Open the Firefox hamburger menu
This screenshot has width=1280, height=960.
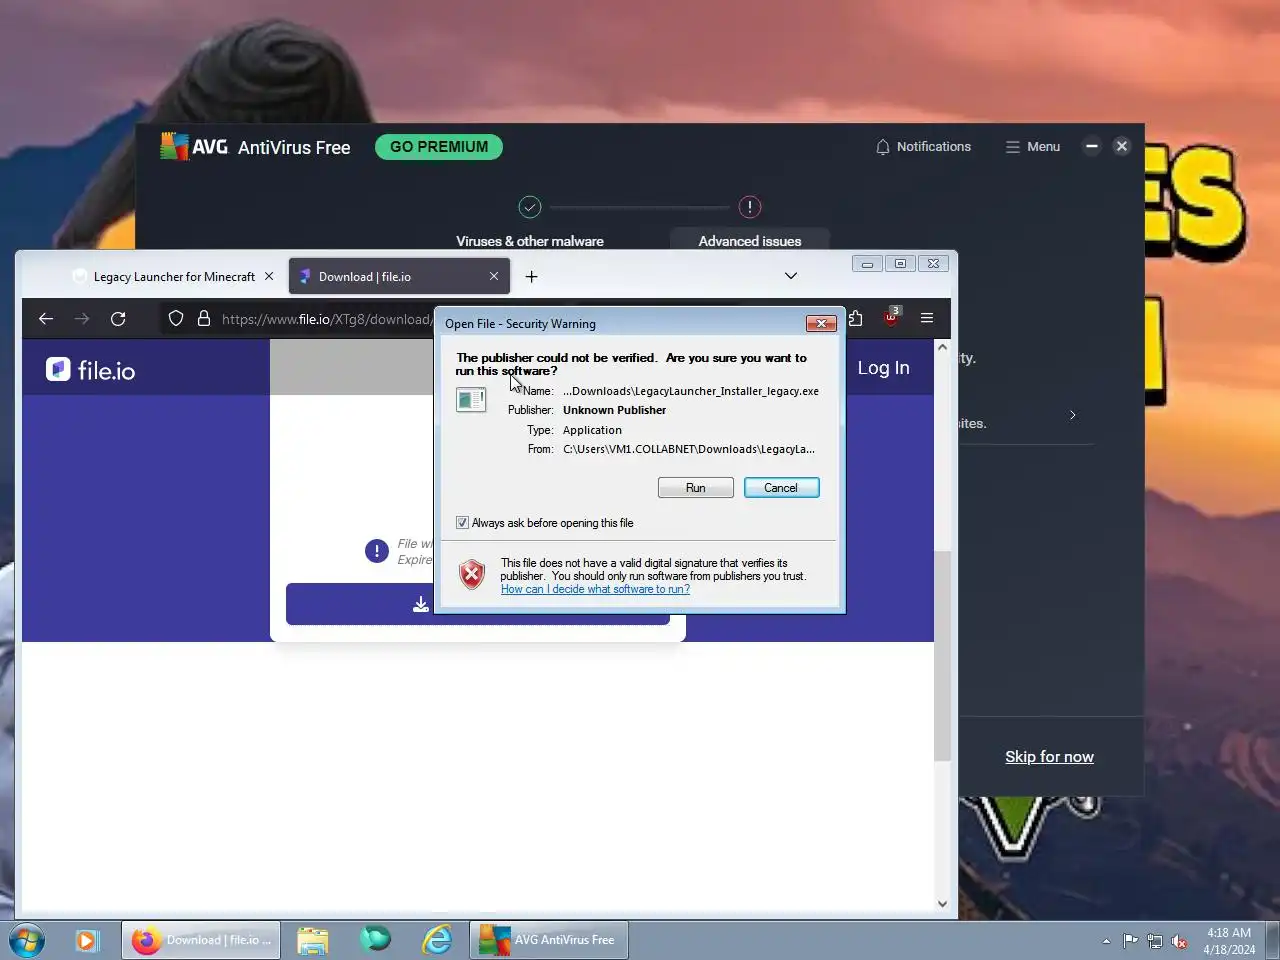[x=927, y=318]
